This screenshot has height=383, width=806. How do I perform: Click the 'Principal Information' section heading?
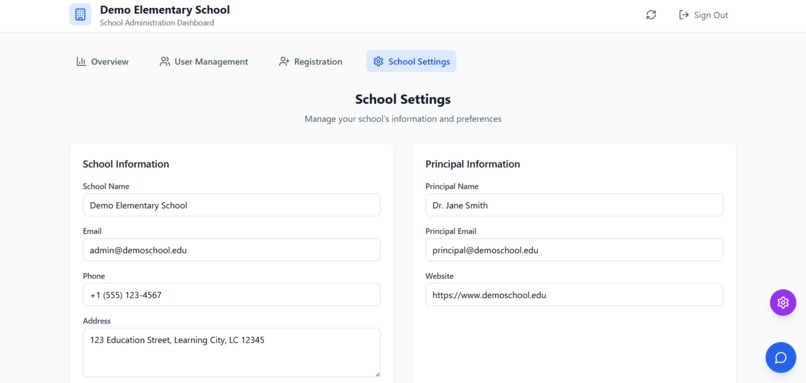(472, 164)
